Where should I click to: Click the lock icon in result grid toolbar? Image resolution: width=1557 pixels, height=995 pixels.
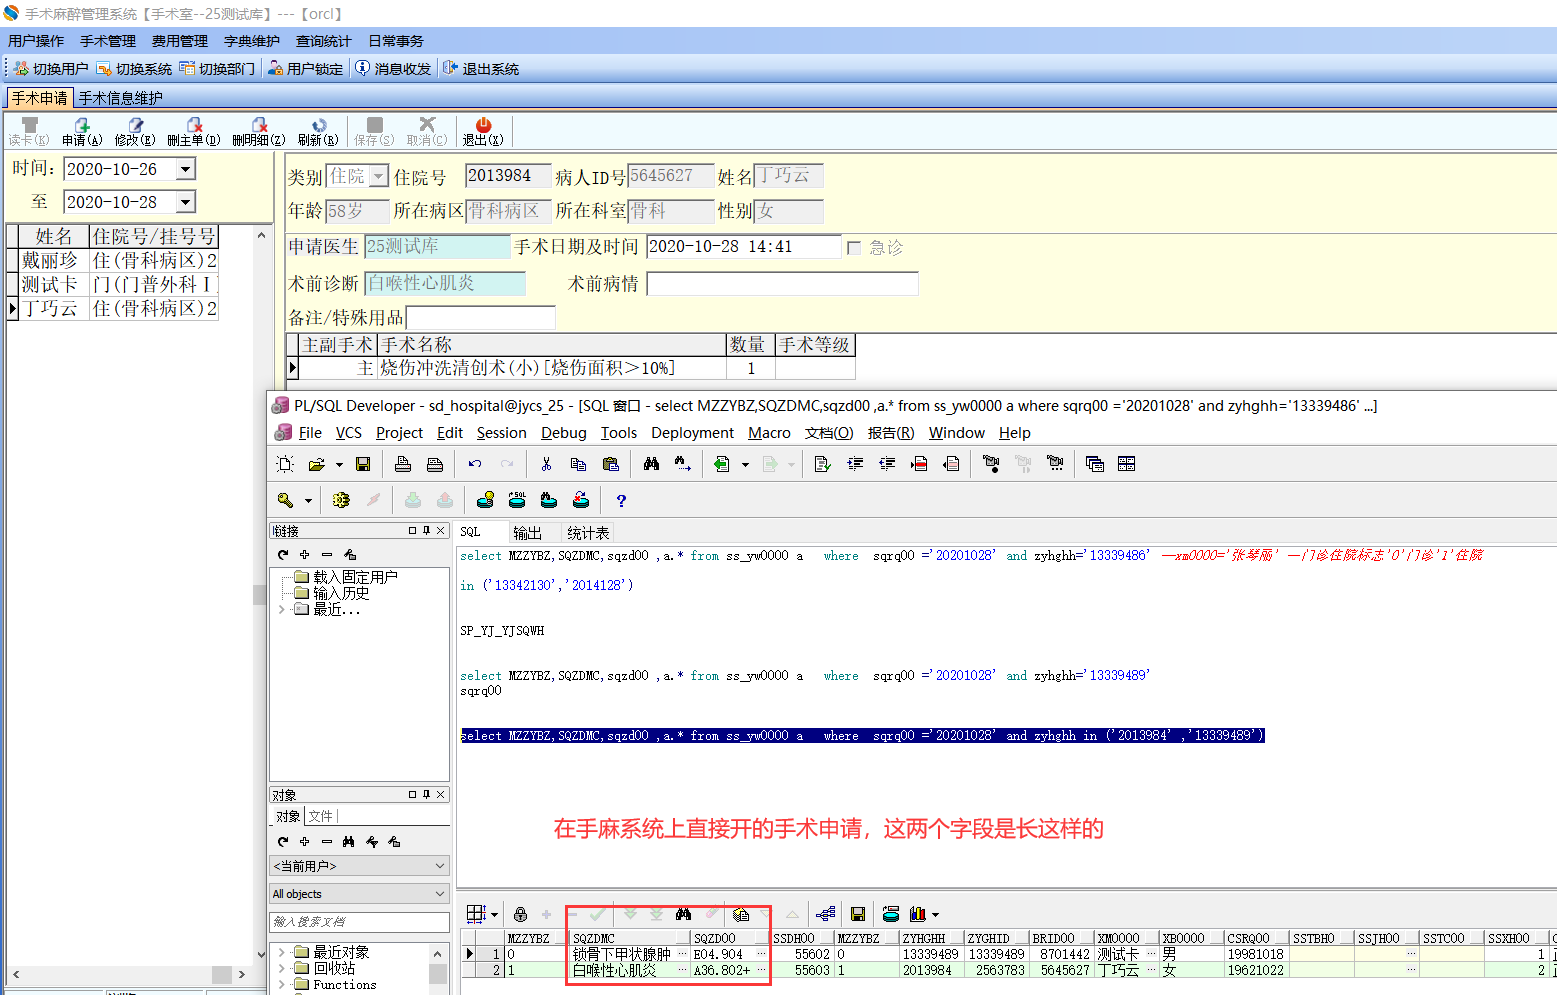click(x=520, y=914)
